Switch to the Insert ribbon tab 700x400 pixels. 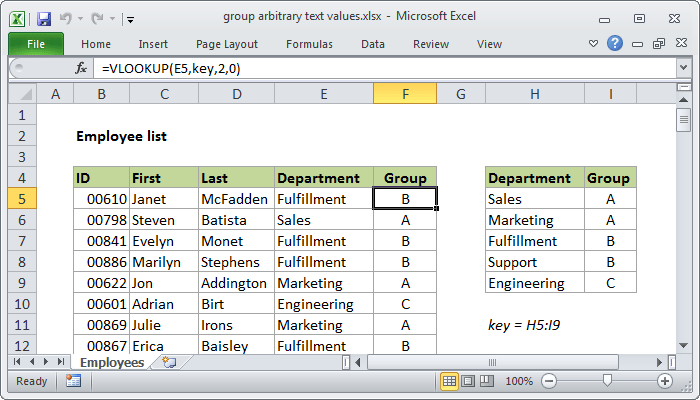[153, 44]
